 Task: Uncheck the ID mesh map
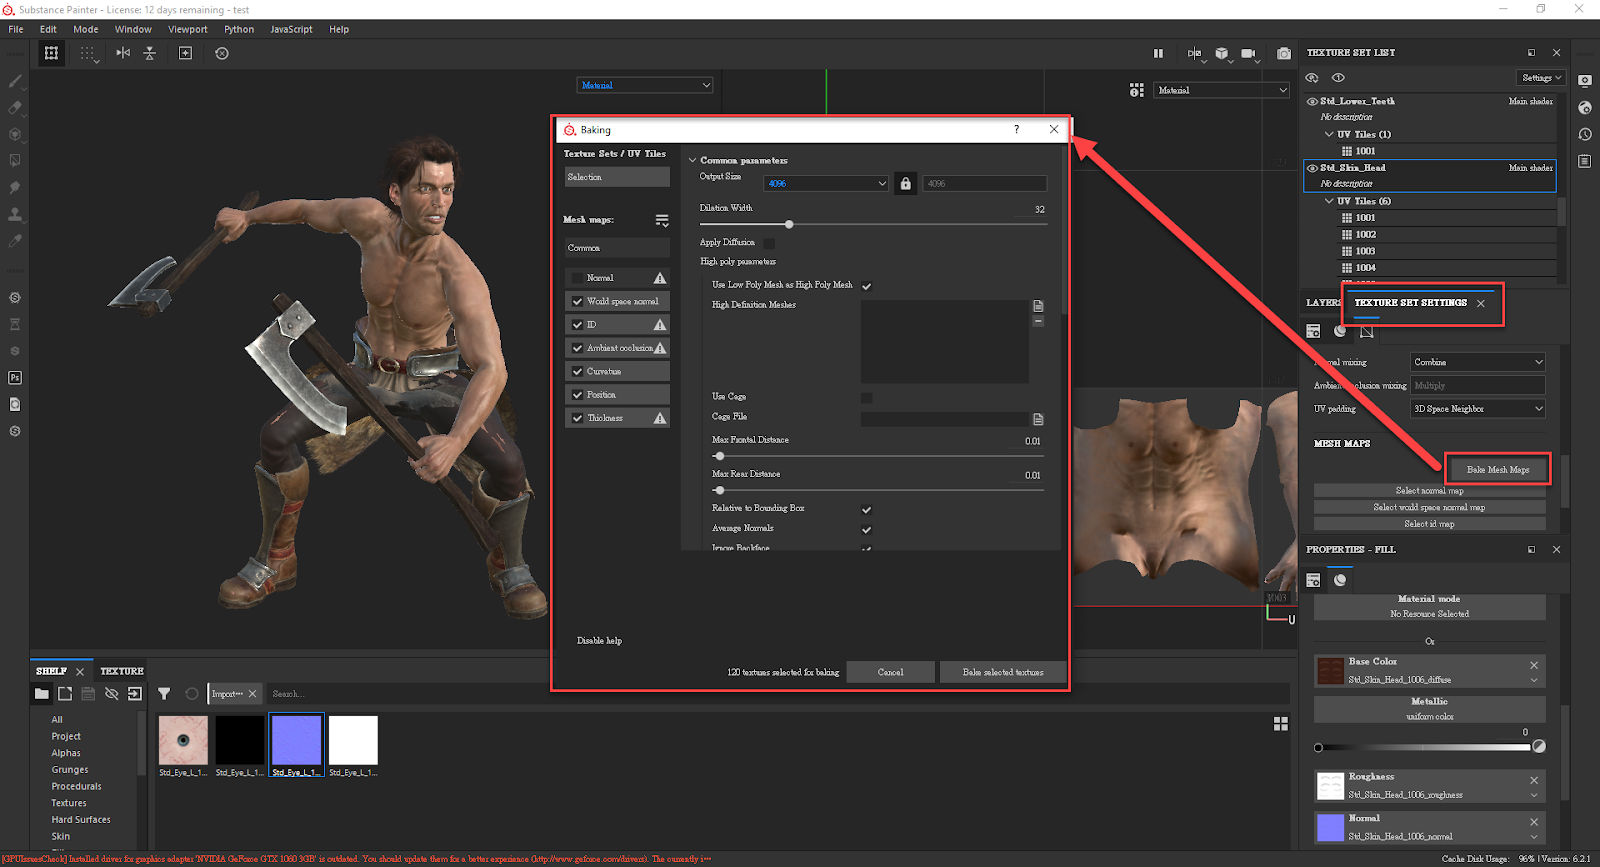(577, 325)
